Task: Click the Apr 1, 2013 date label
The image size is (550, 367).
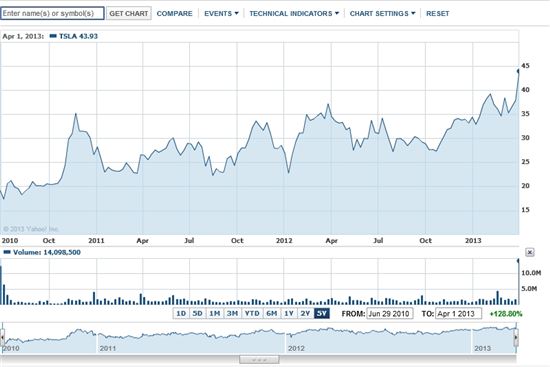Action: coord(23,36)
